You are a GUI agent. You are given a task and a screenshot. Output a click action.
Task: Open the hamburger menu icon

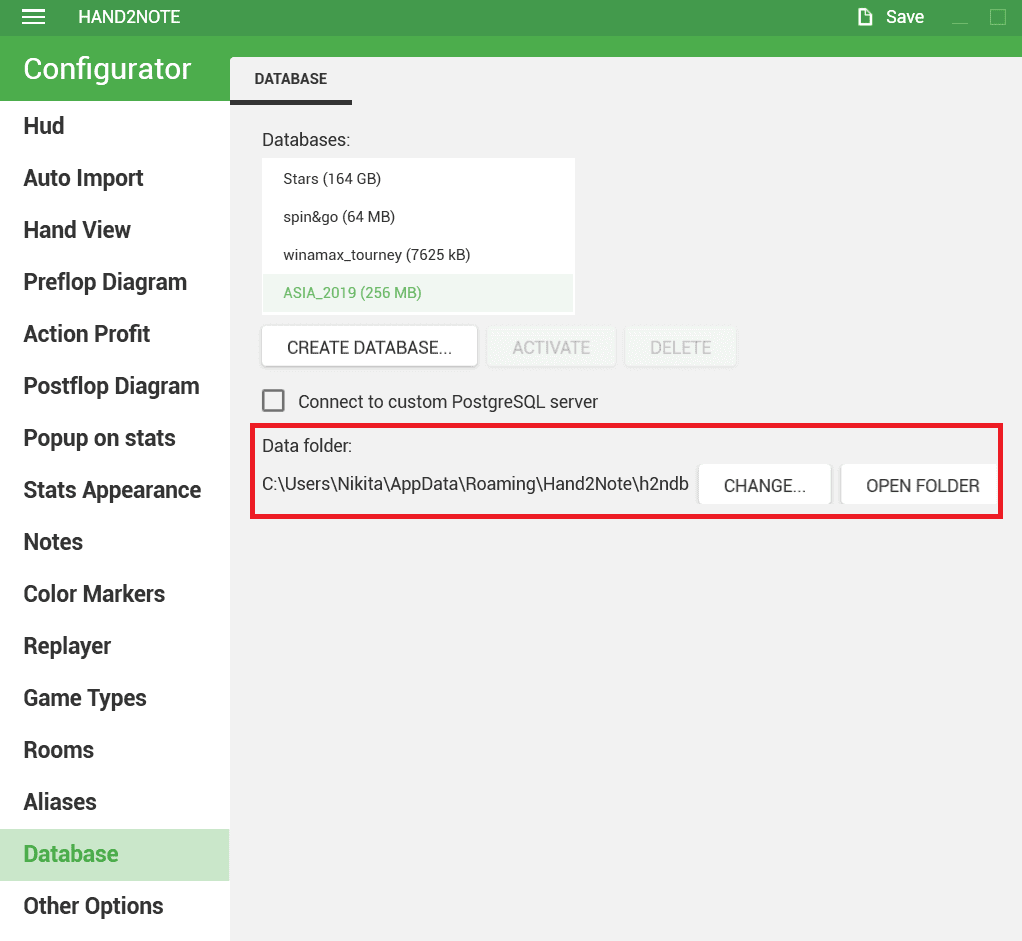[x=33, y=17]
